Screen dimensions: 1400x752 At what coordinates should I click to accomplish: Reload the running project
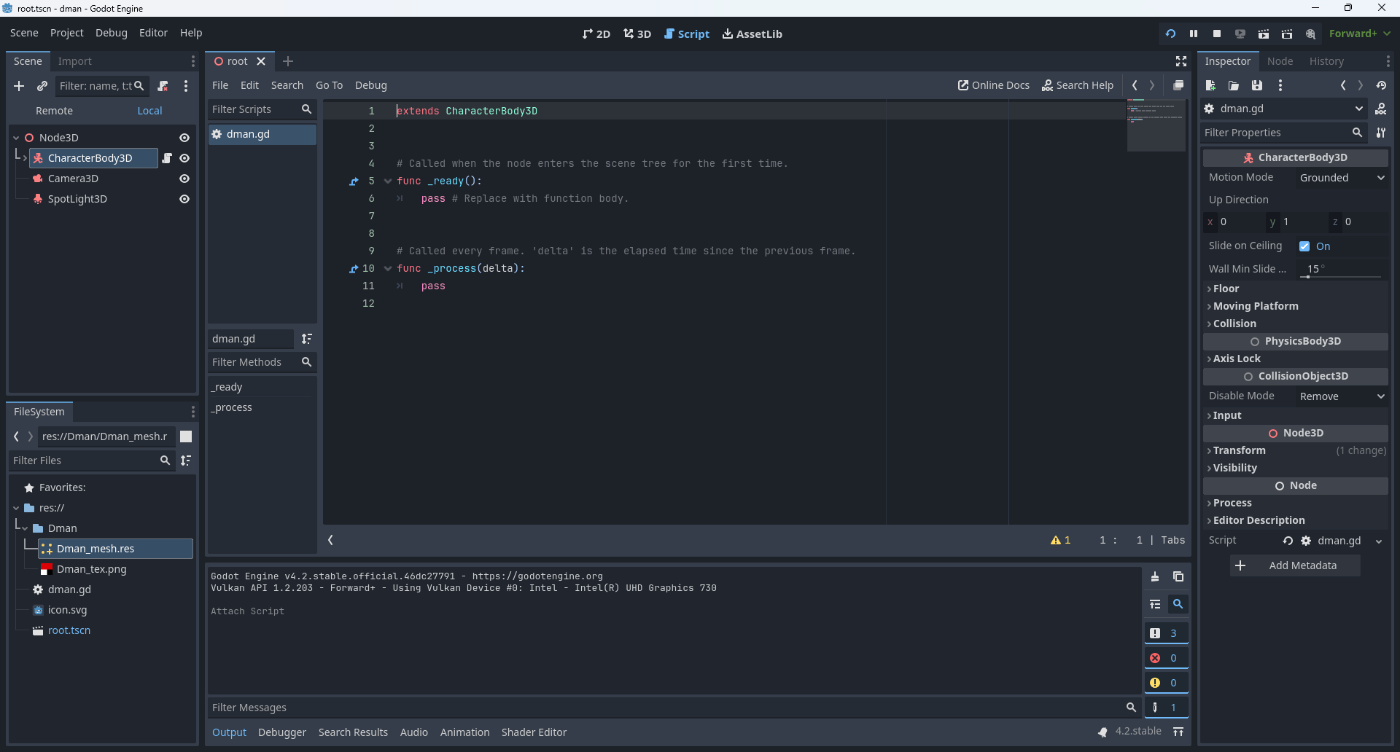1171,33
